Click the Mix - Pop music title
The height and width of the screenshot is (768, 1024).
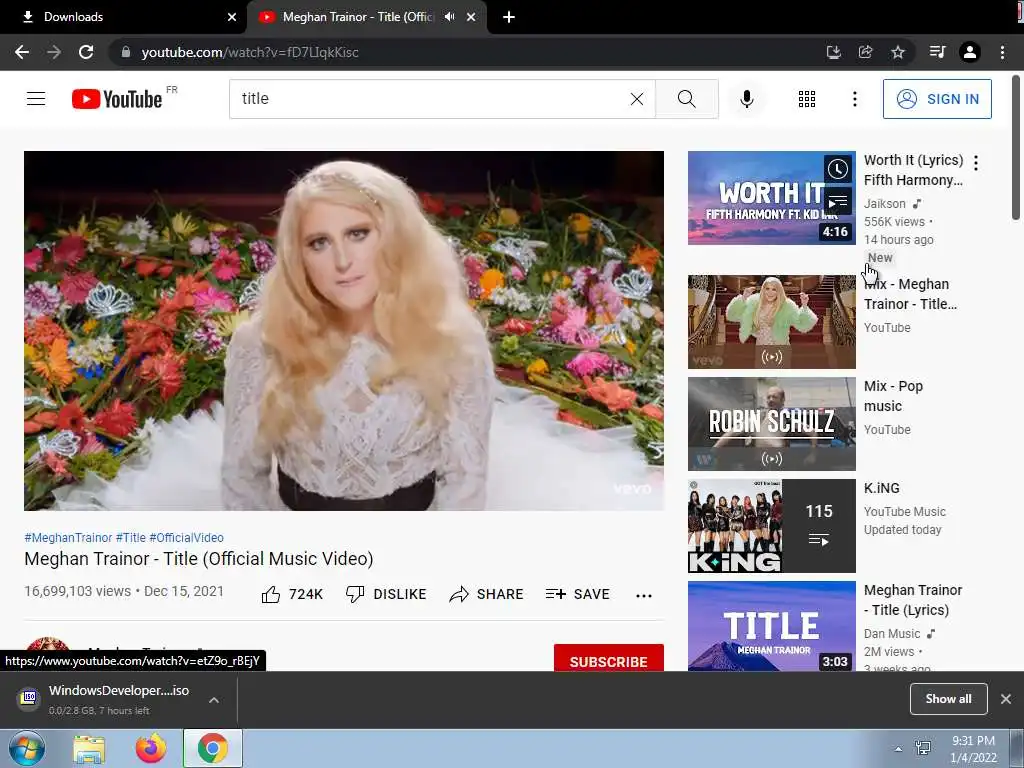(x=893, y=396)
